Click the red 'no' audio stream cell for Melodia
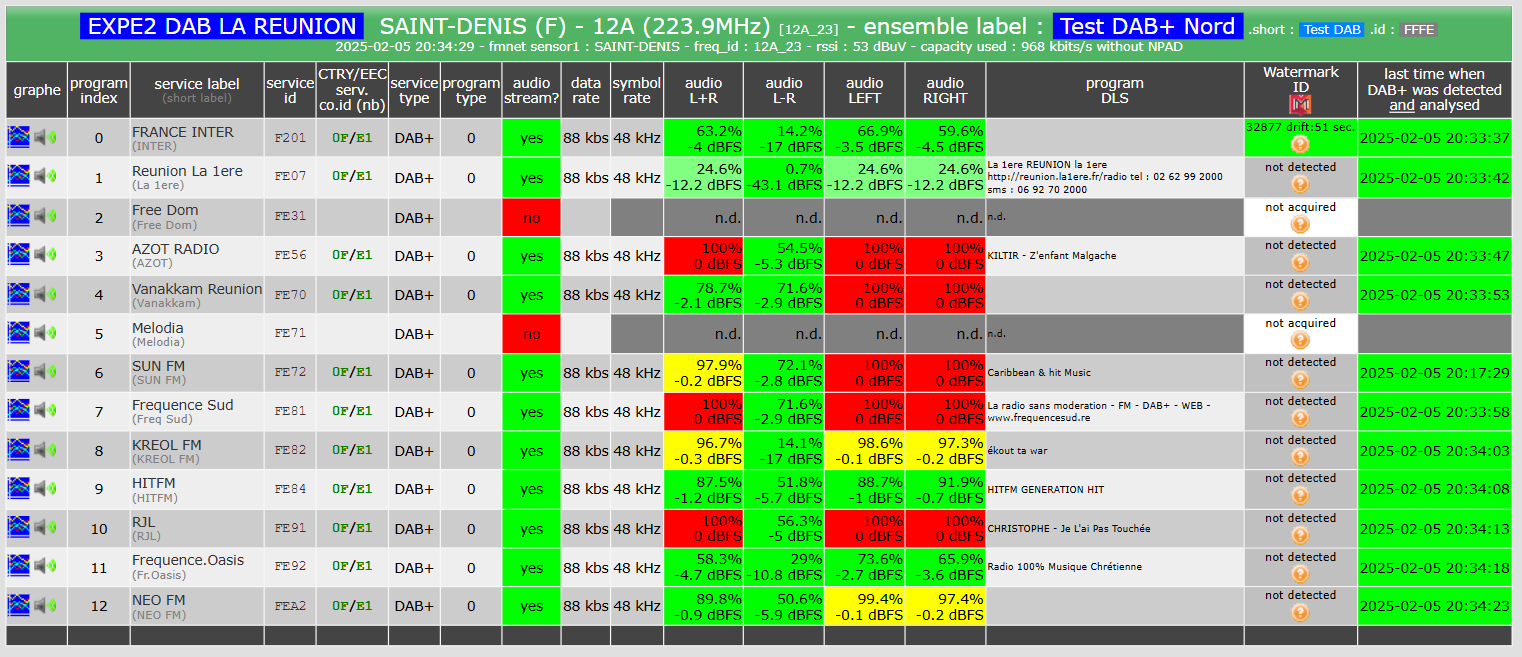Image resolution: width=1522 pixels, height=657 pixels. click(532, 334)
